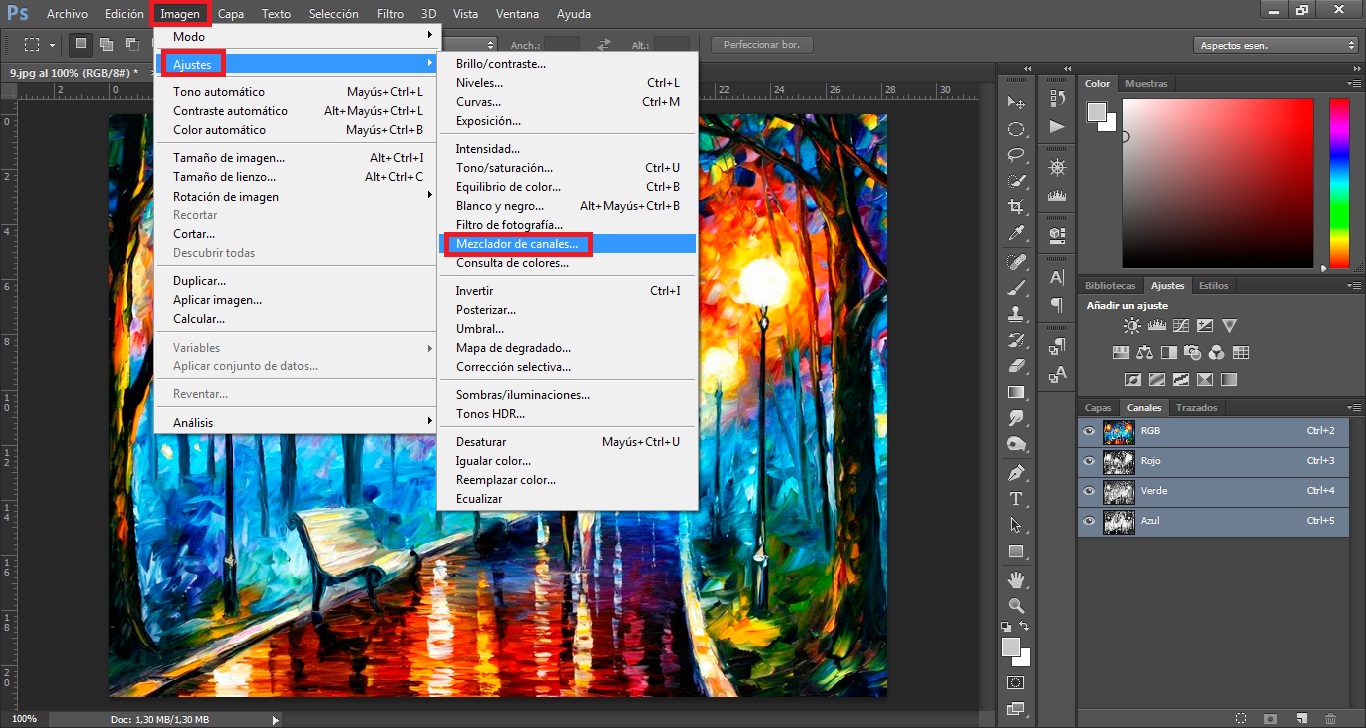Select the Horizontal Type tool
The image size is (1366, 728).
click(x=1016, y=498)
